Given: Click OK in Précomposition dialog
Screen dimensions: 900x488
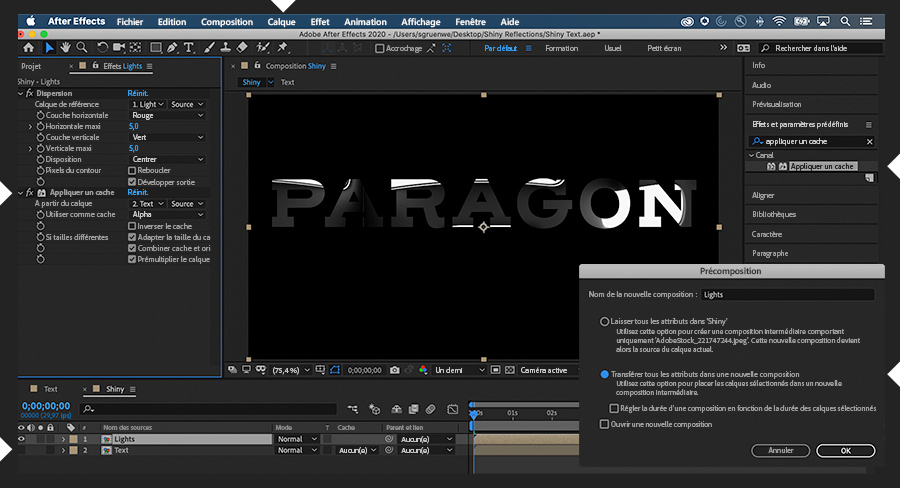Looking at the screenshot, I should coord(845,451).
